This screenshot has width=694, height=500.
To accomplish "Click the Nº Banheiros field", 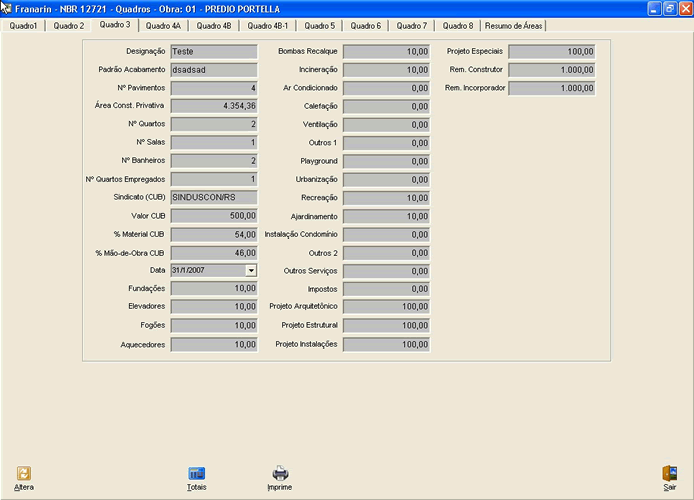I will 214,161.
